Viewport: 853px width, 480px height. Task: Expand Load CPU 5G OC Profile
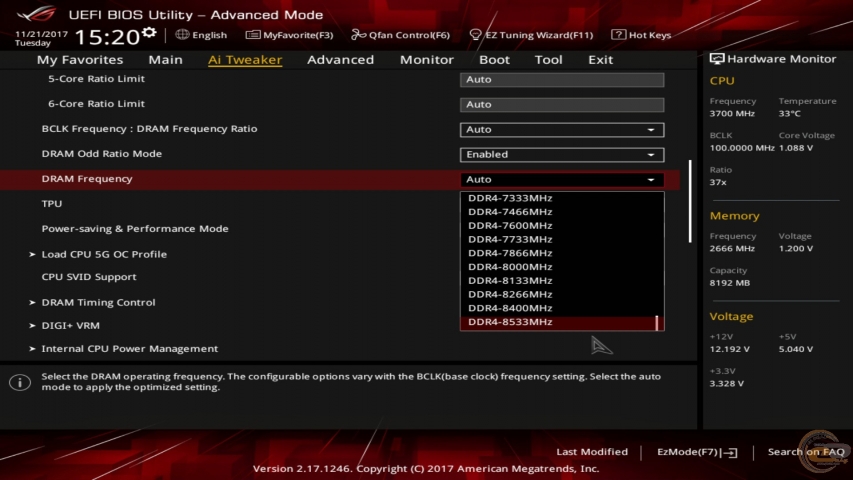tap(104, 254)
